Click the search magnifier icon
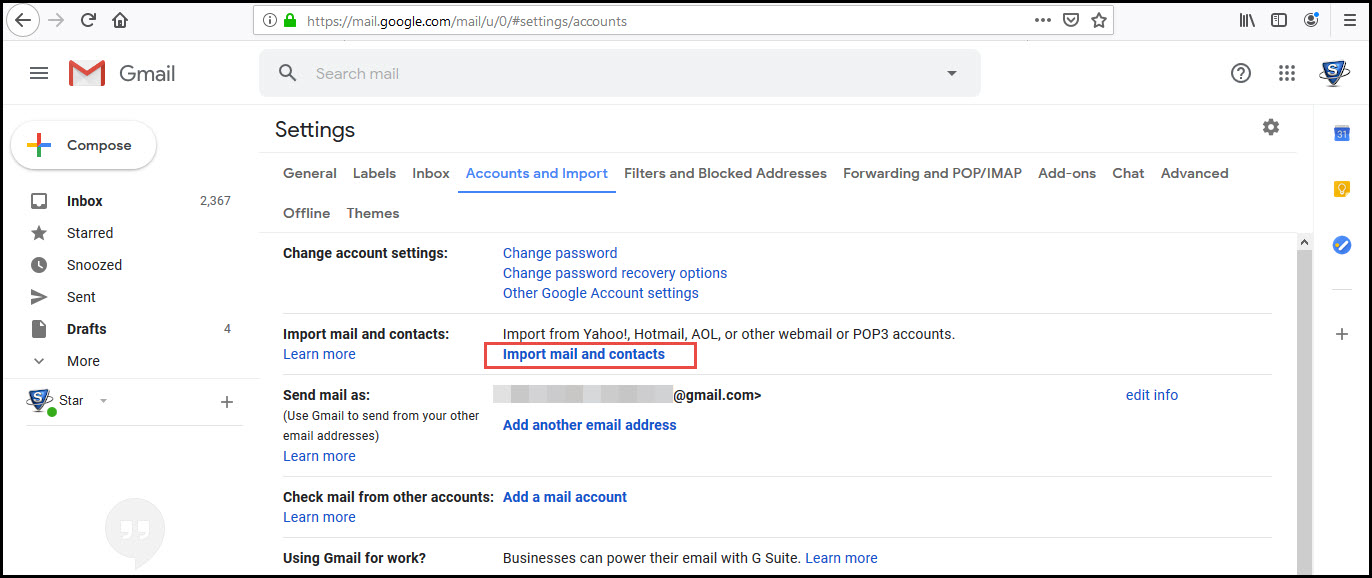Screen dimensions: 1372x578 (x=288, y=73)
